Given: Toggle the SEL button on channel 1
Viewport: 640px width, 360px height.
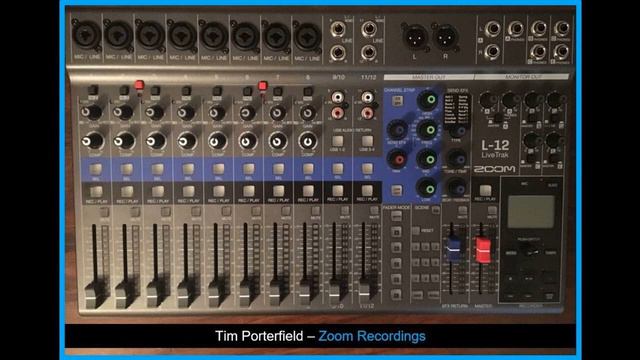Looking at the screenshot, I should point(96,169).
